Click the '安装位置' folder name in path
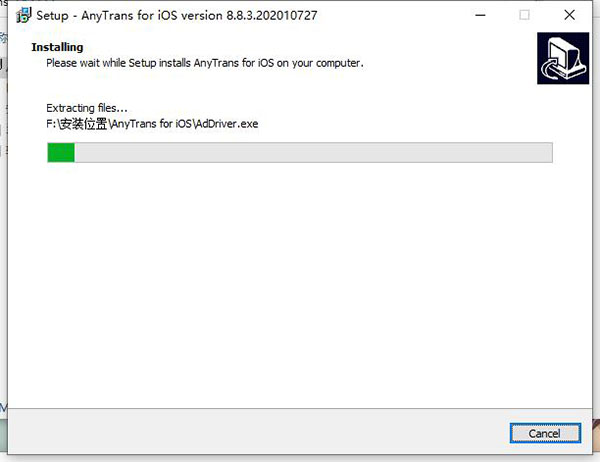600x462 pixels. click(x=83, y=123)
